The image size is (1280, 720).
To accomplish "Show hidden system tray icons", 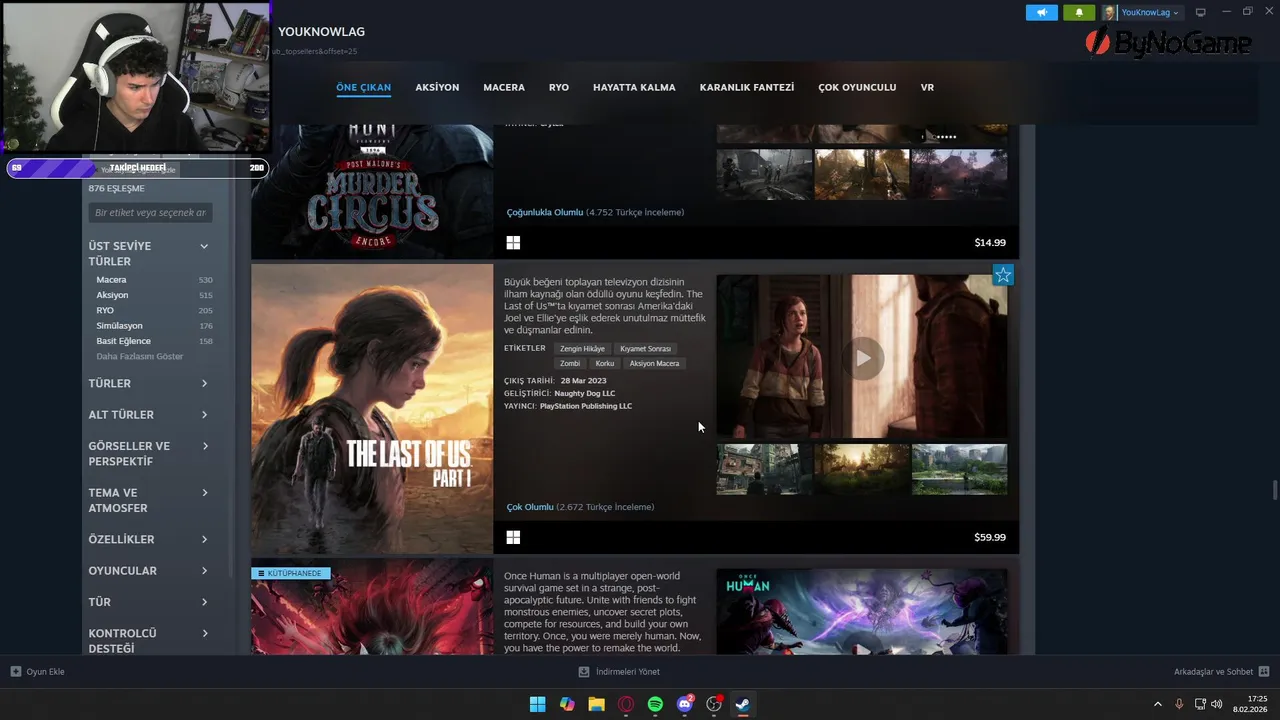I will pyautogui.click(x=1158, y=704).
